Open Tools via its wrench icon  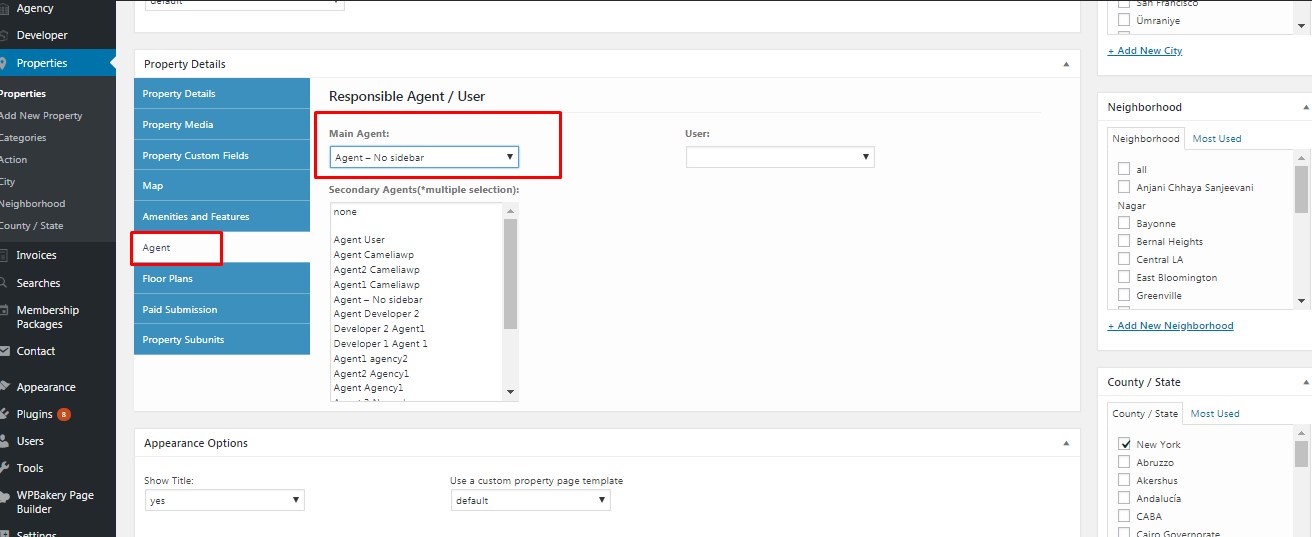pos(5,468)
